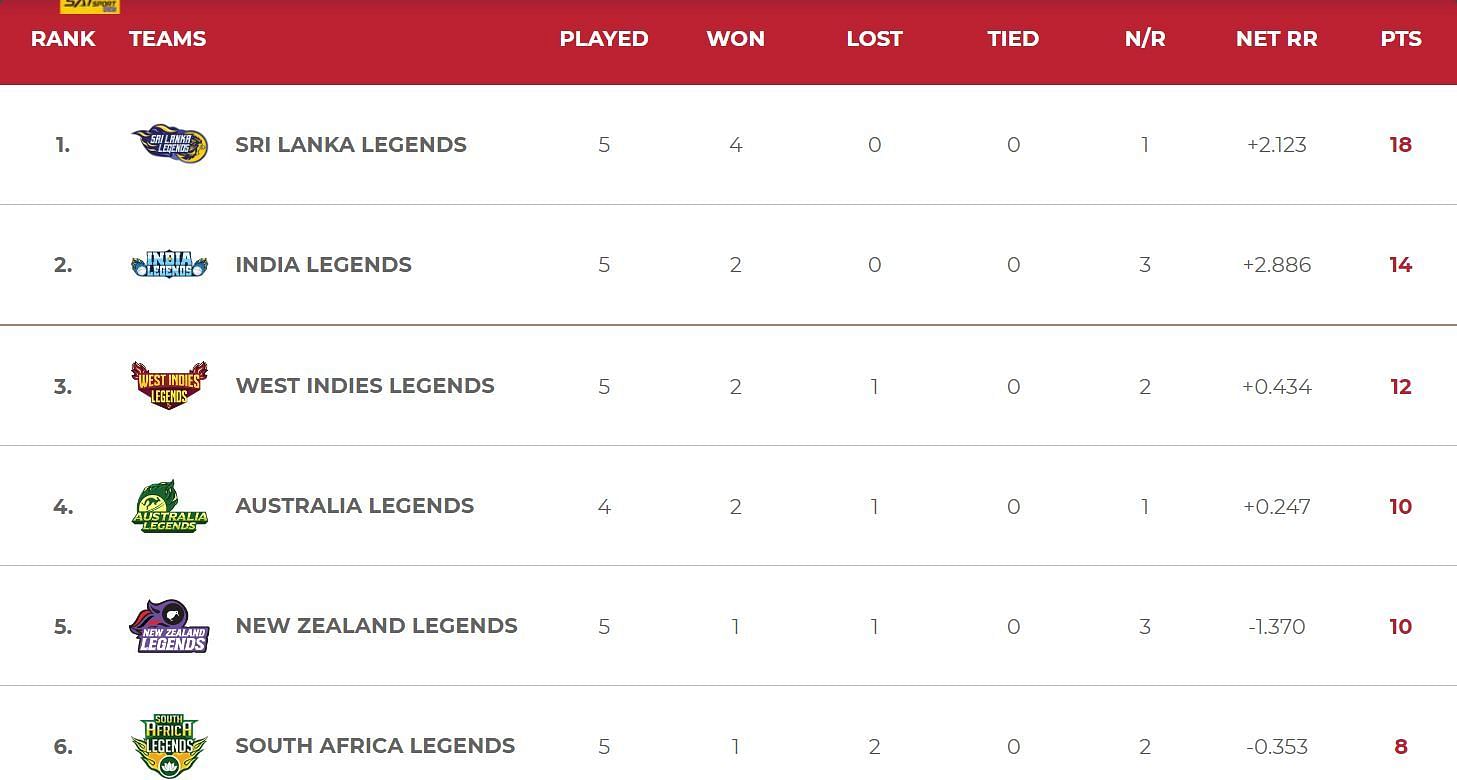The image size is (1457, 780).
Task: Sort table by the PTS column header
Action: (1401, 39)
